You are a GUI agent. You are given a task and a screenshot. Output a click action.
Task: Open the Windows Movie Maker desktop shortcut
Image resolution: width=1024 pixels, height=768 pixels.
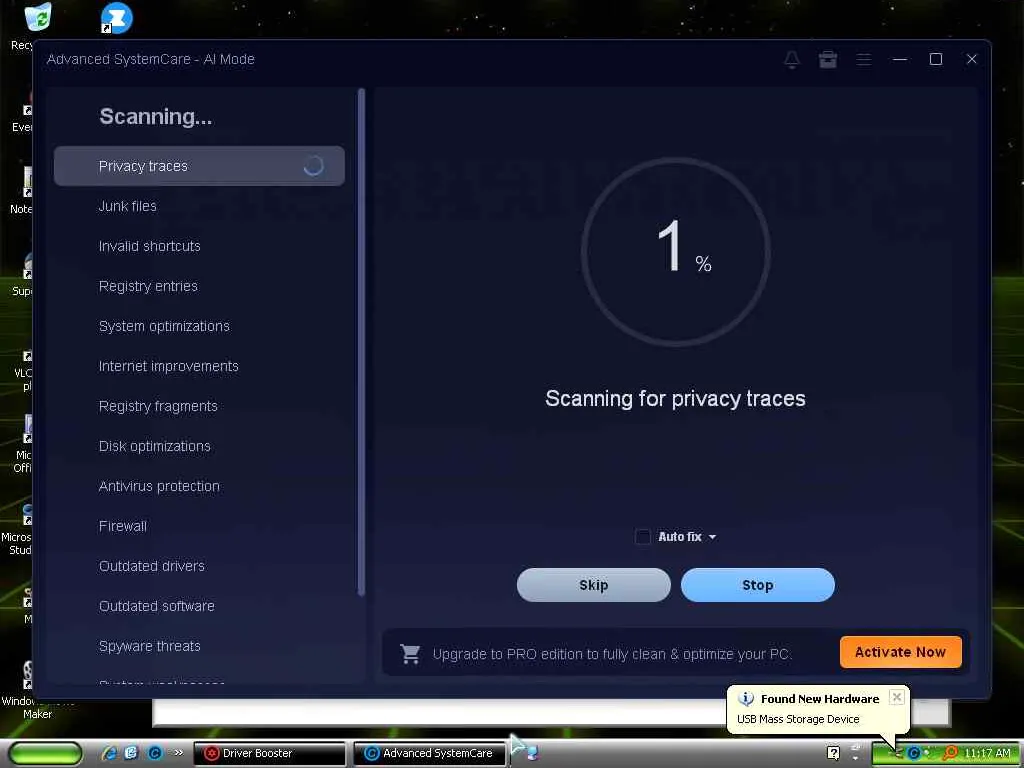point(26,690)
